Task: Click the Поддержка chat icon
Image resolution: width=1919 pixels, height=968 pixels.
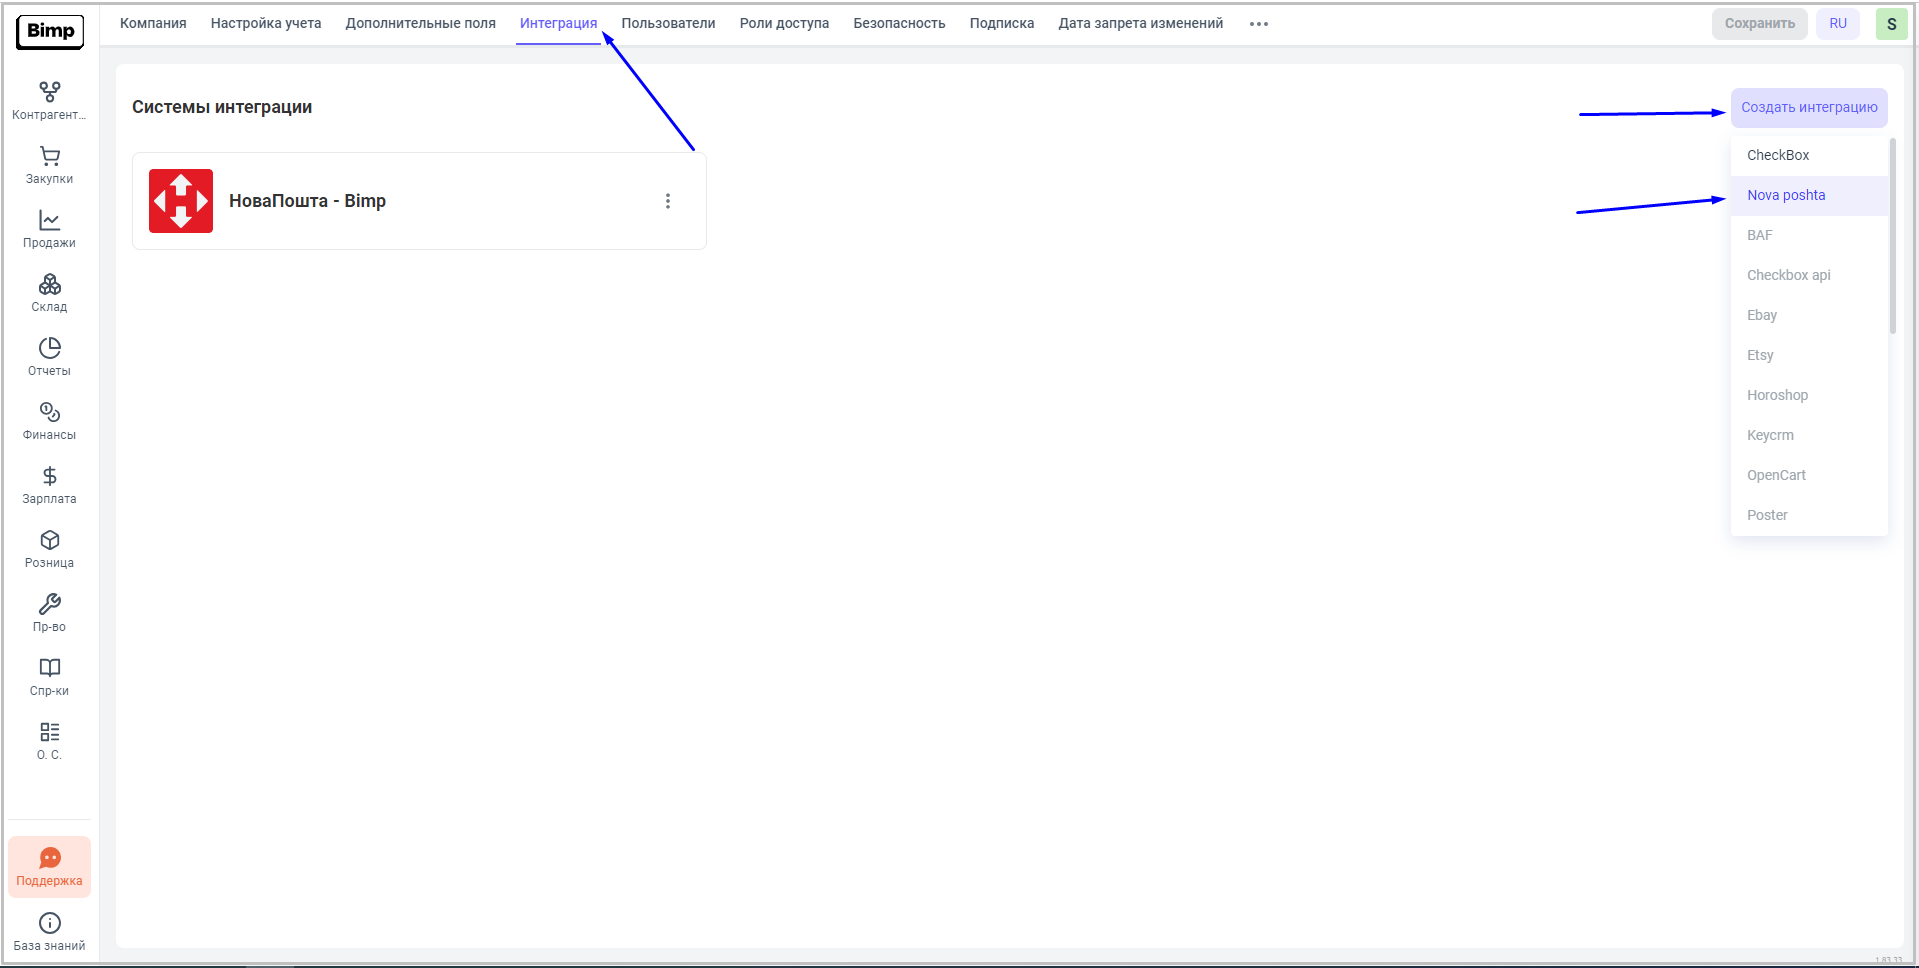Action: click(x=49, y=858)
